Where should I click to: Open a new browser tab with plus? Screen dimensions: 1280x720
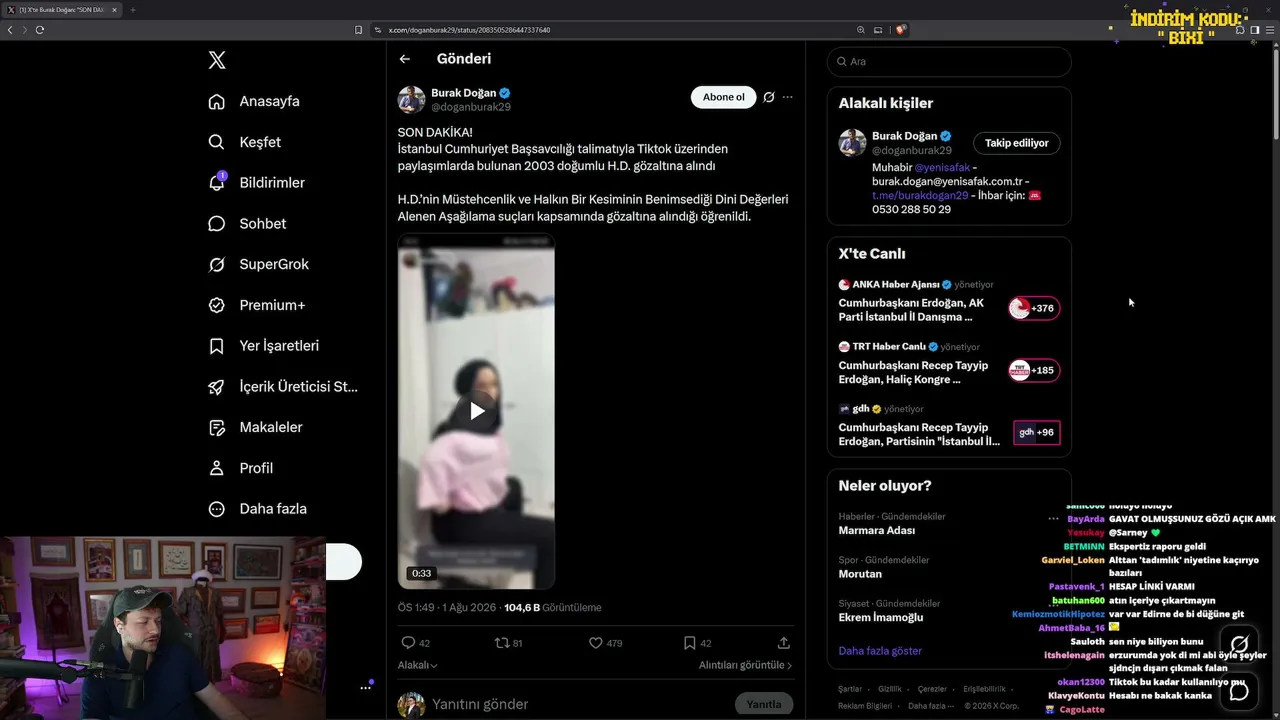click(x=133, y=10)
